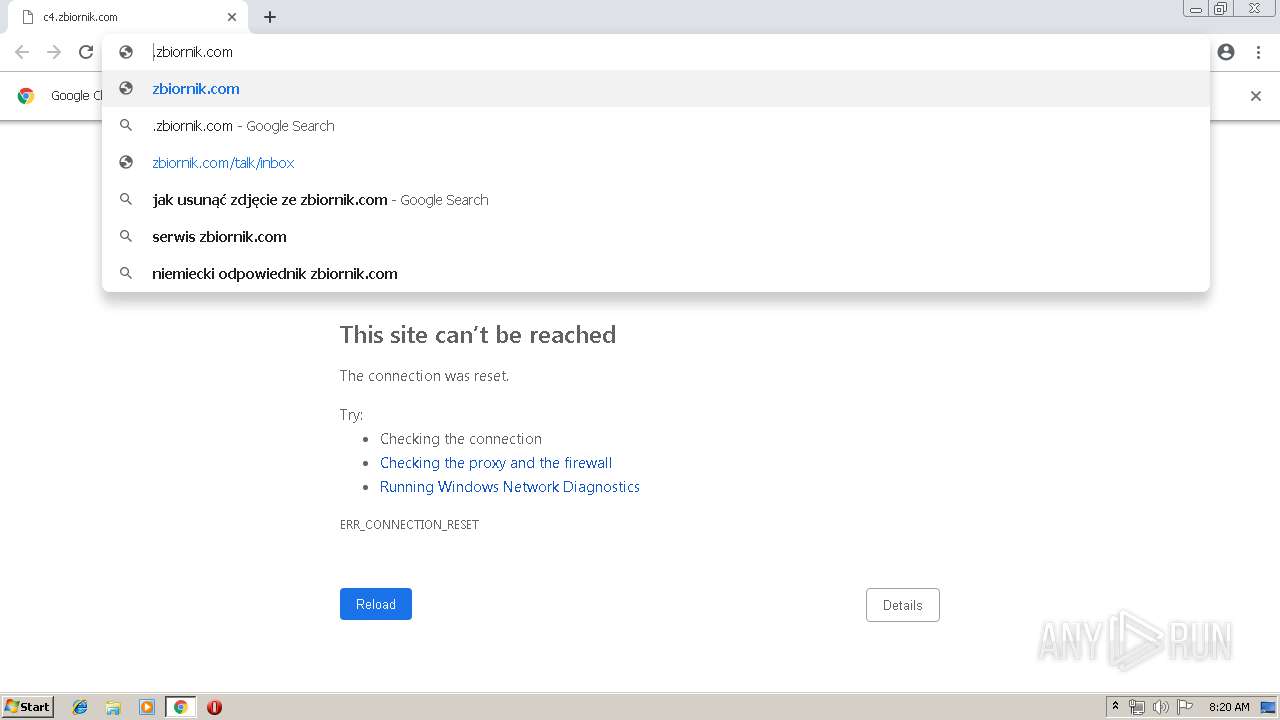Open the network tray icon
The width and height of the screenshot is (1280, 720).
[x=1137, y=707]
